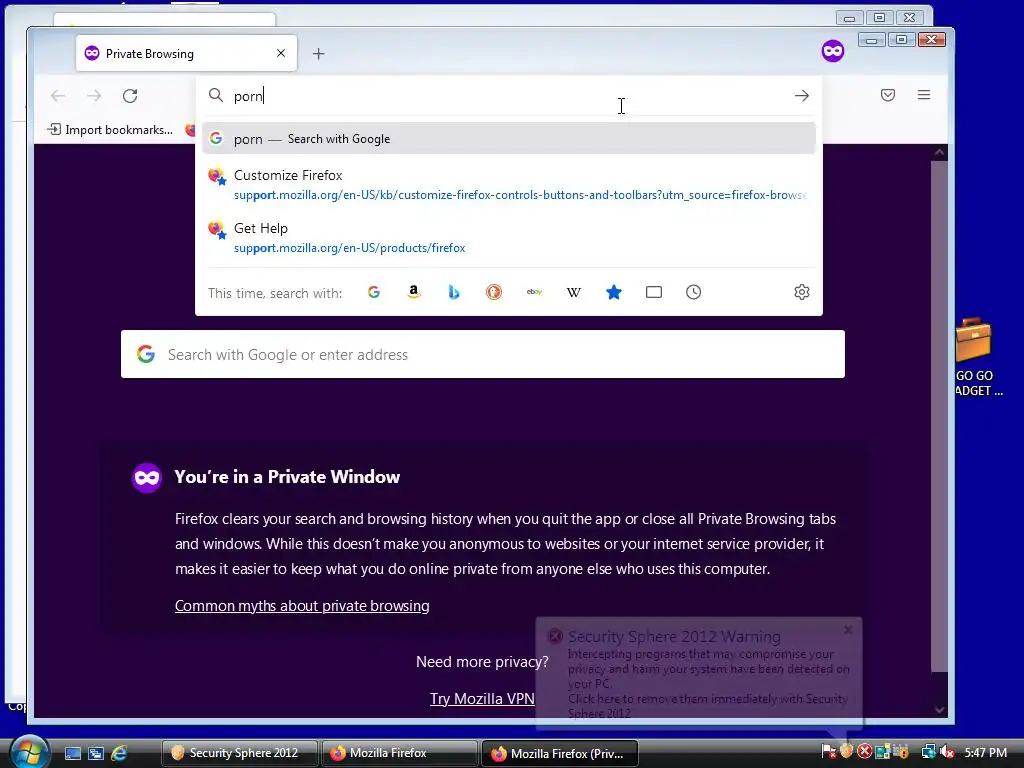Click Show Desktop quick launch icon
Screen dimensions: 1024x768
pyautogui.click(x=72, y=753)
